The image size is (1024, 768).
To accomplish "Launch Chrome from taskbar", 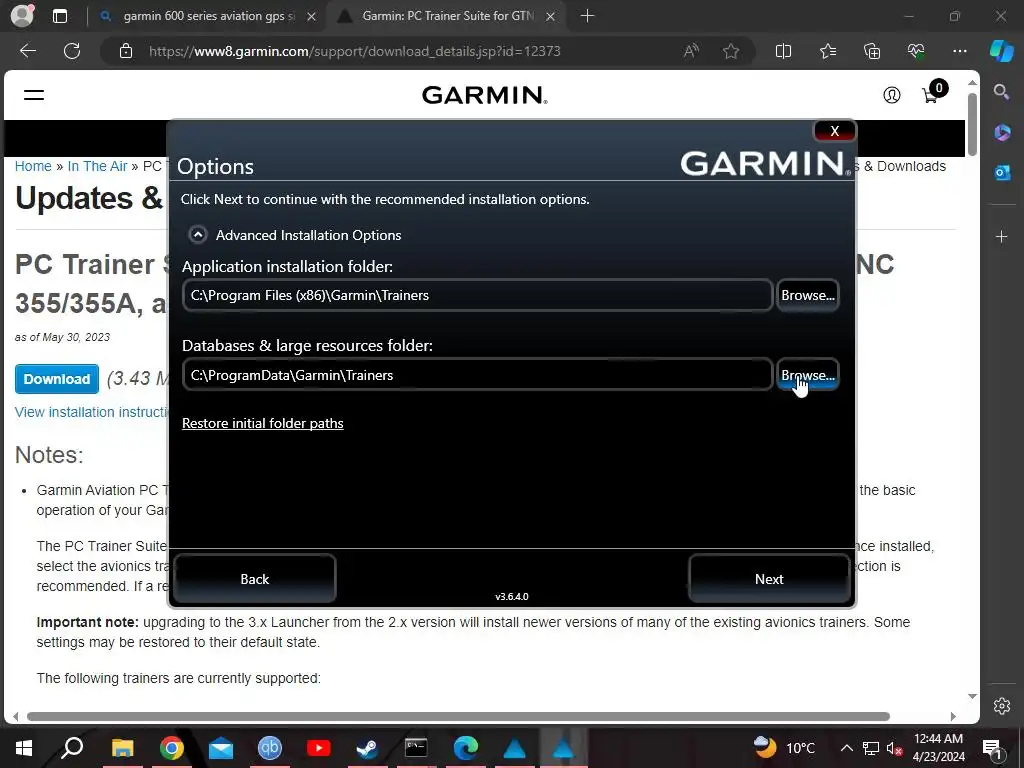I will 171,748.
